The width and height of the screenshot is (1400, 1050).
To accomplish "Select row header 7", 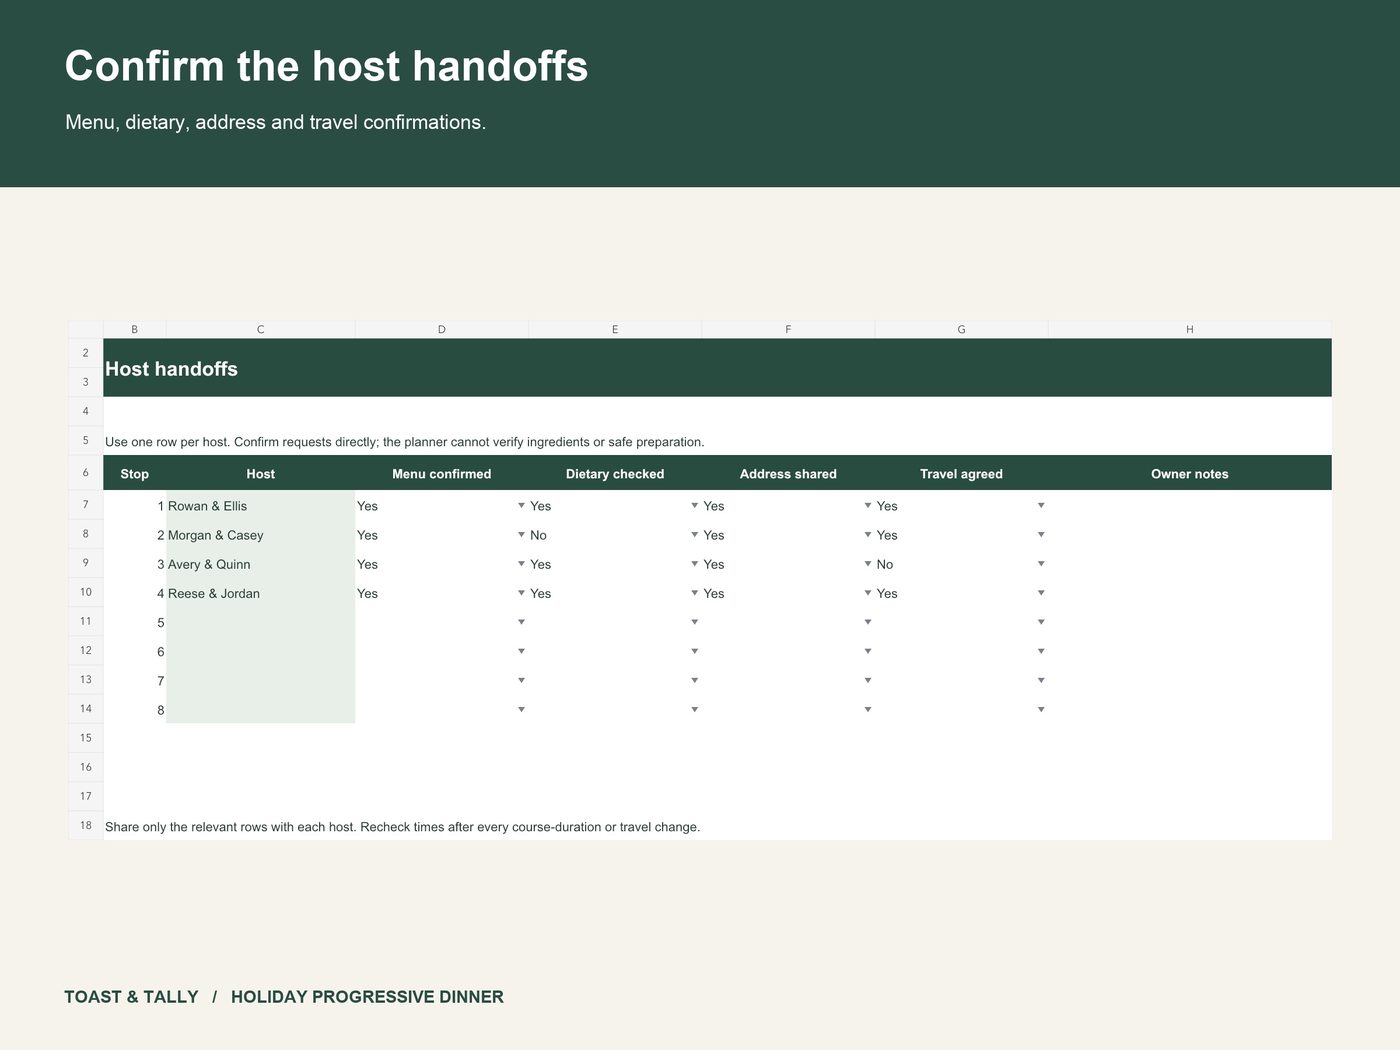I will pos(86,505).
